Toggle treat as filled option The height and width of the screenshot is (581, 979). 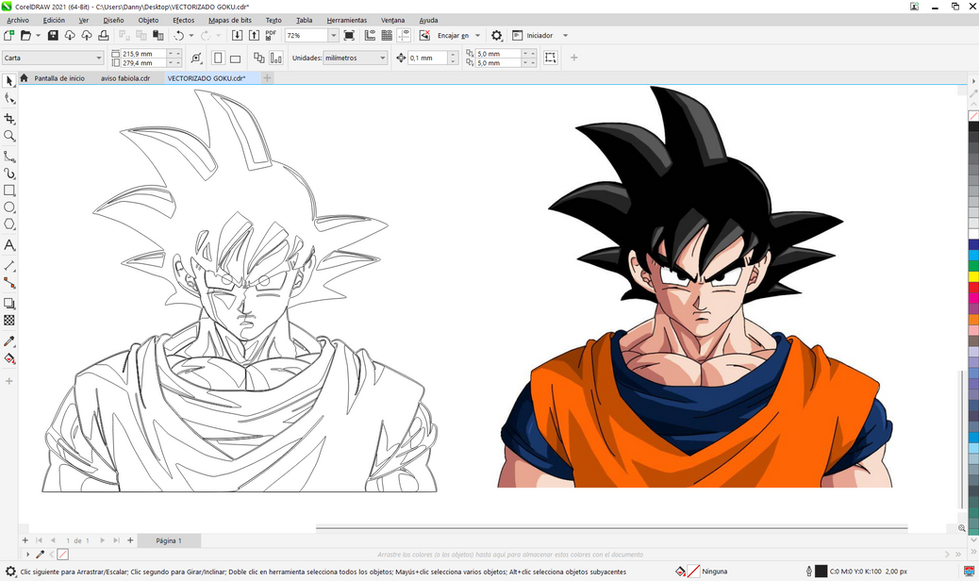[550, 57]
